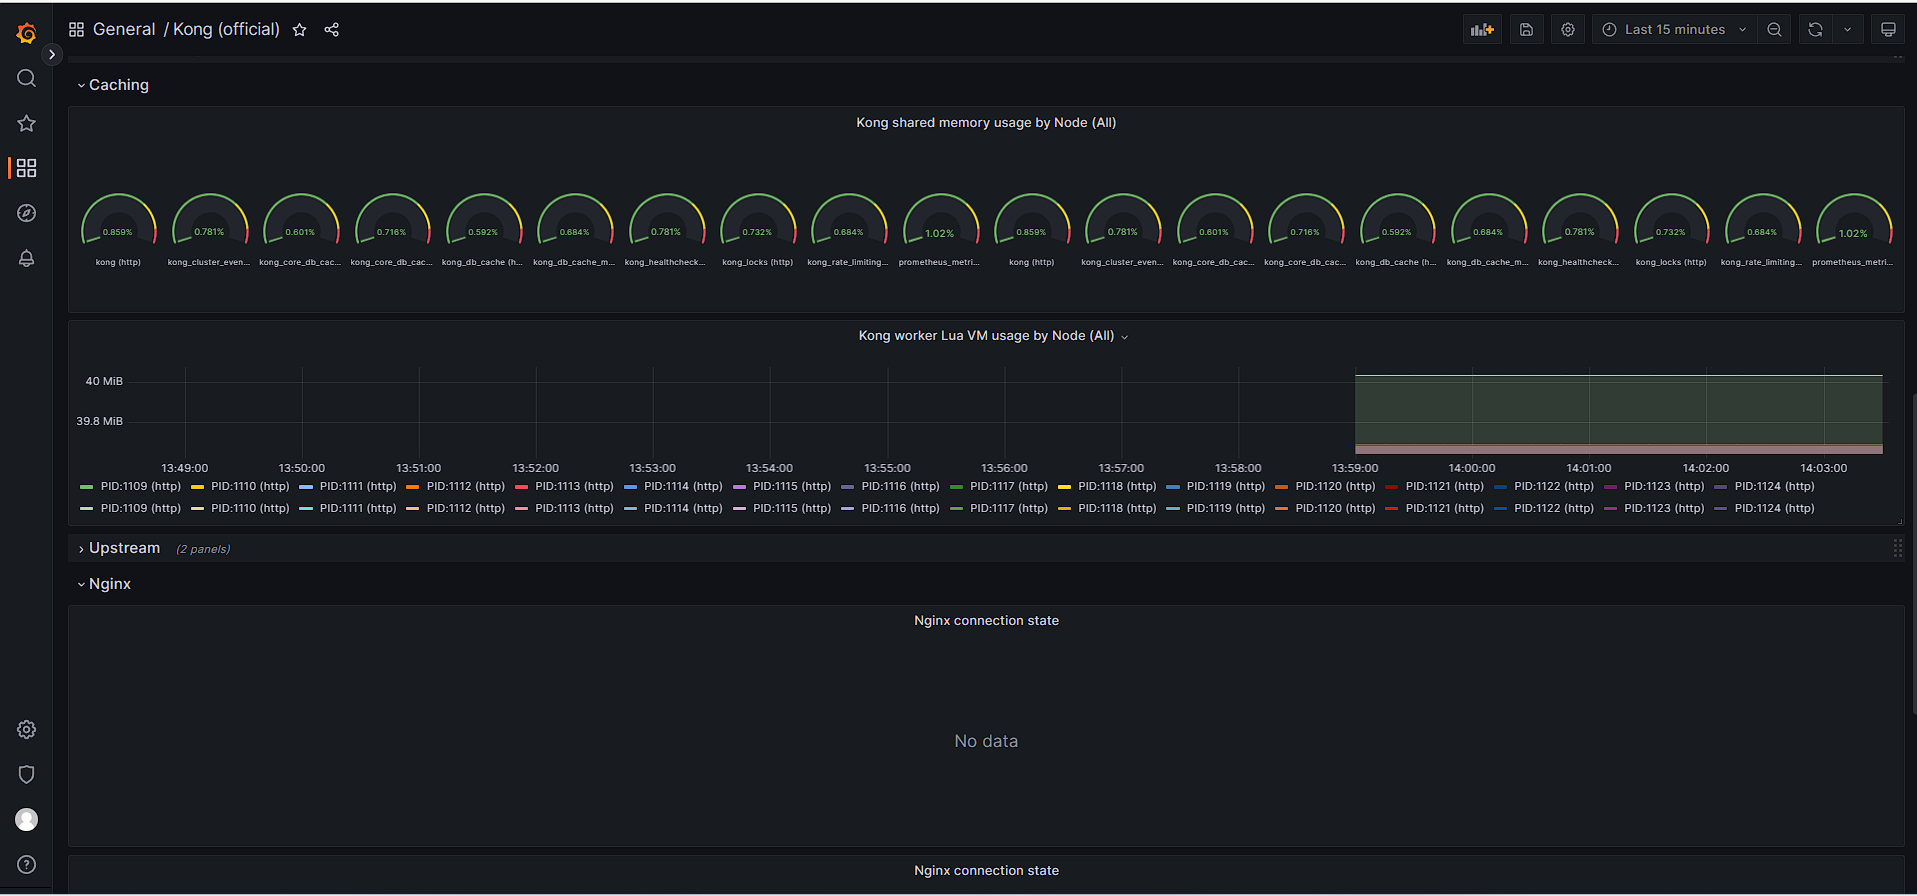Open the Dashboards grid icon in sidebar
This screenshot has height=896, width=1917.
pos(26,168)
